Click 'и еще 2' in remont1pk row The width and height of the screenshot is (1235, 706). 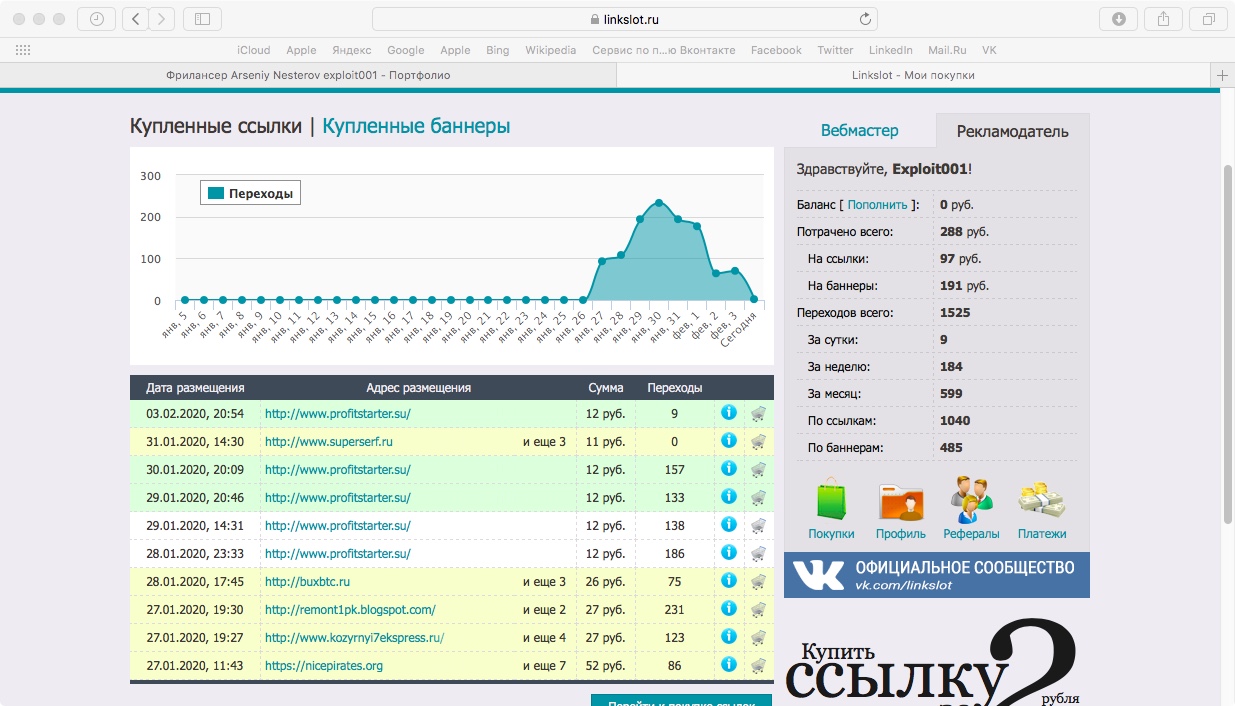(543, 609)
